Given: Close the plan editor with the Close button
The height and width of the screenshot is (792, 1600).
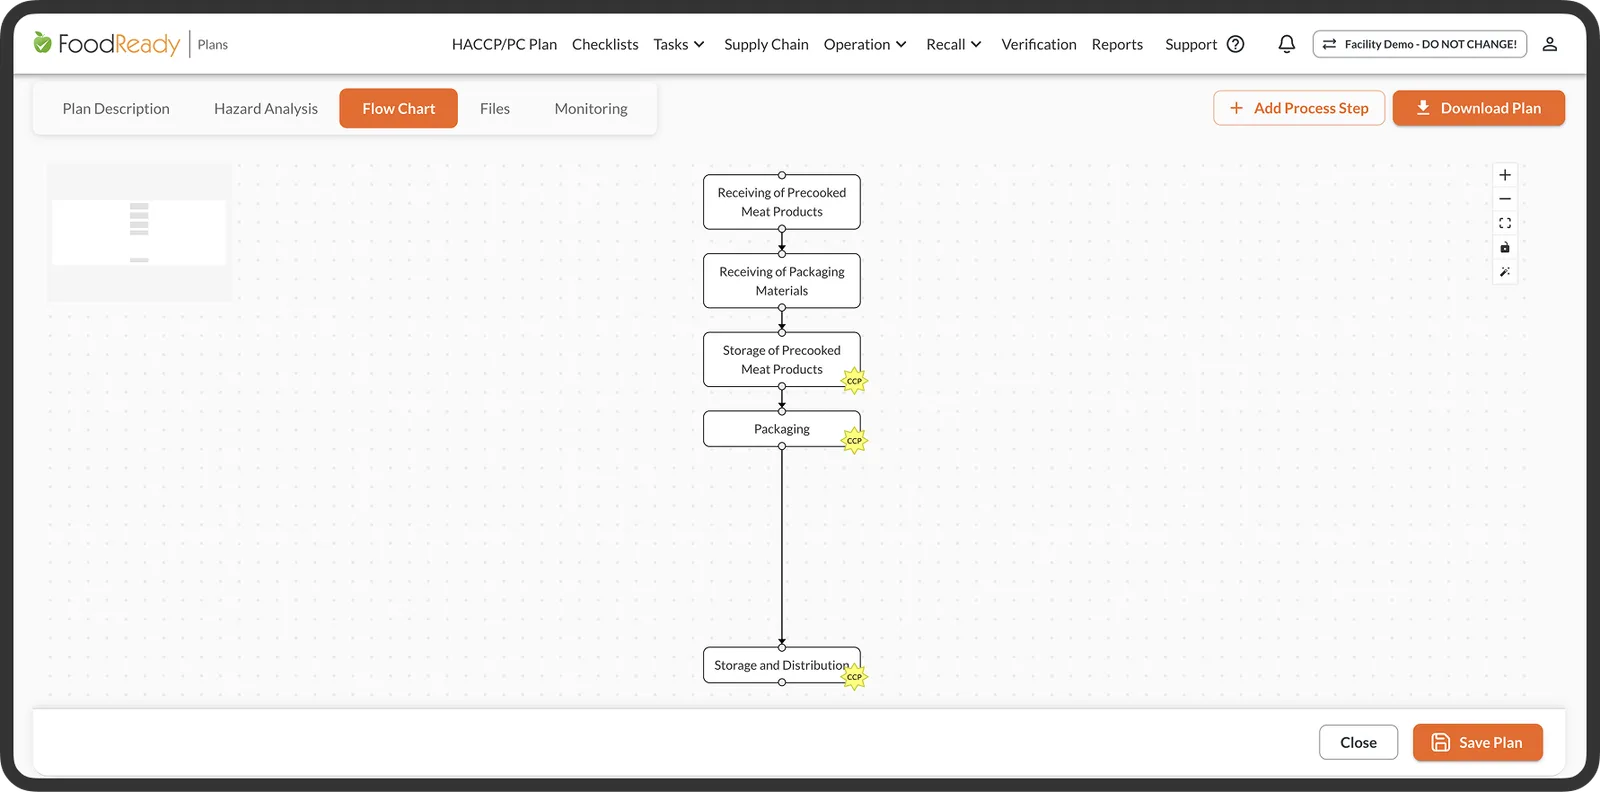Looking at the screenshot, I should pos(1359,742).
